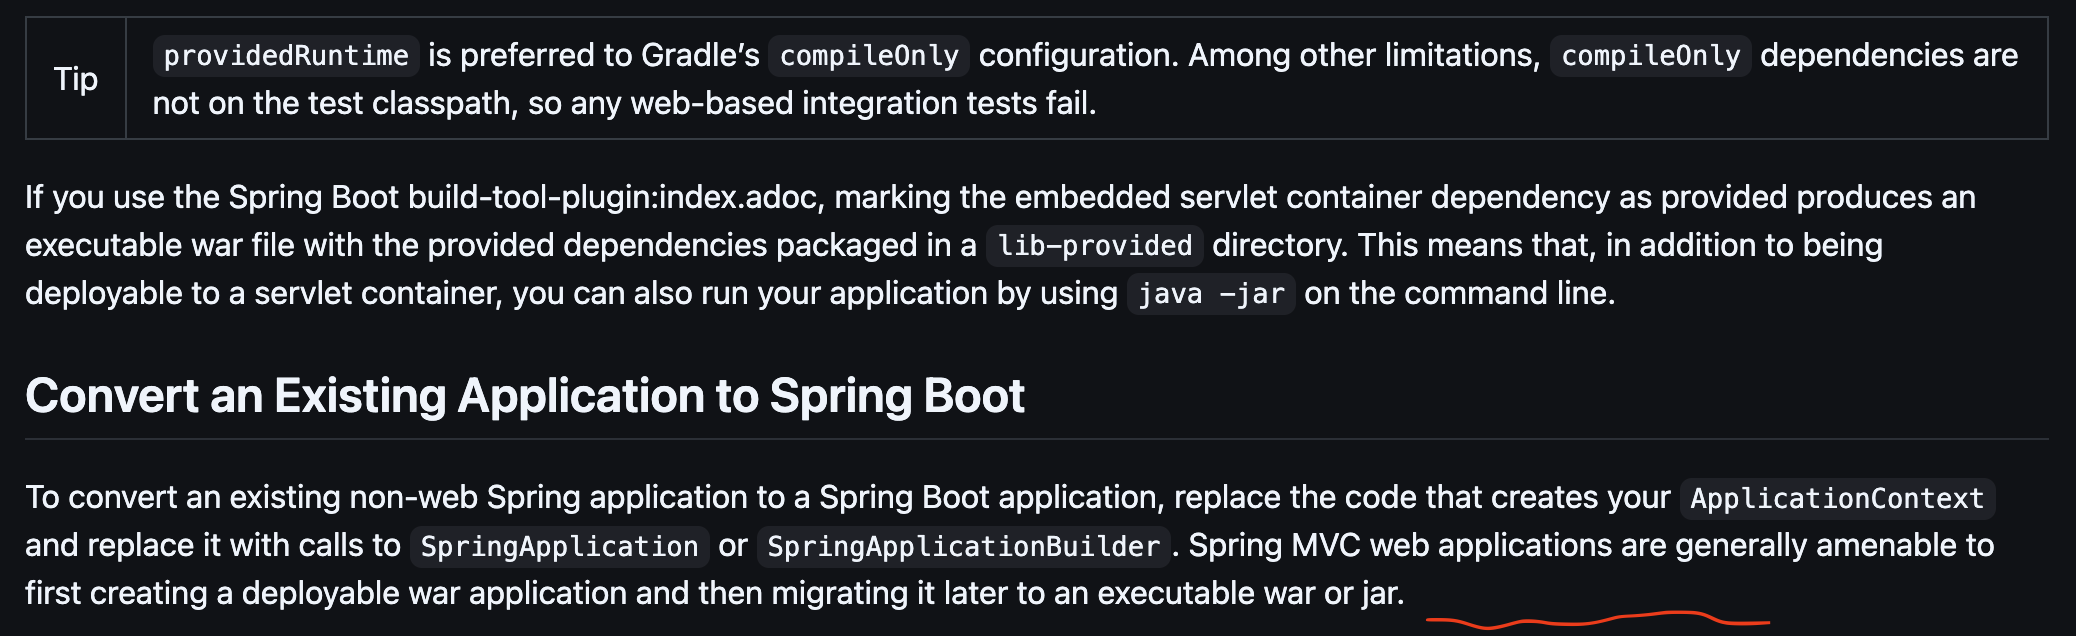Click the word "Gradle's" in the tip

700,56
